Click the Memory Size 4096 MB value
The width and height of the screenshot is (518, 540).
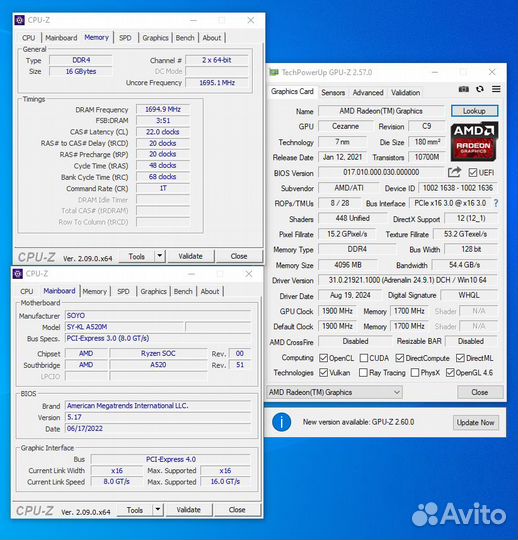[x=348, y=265]
